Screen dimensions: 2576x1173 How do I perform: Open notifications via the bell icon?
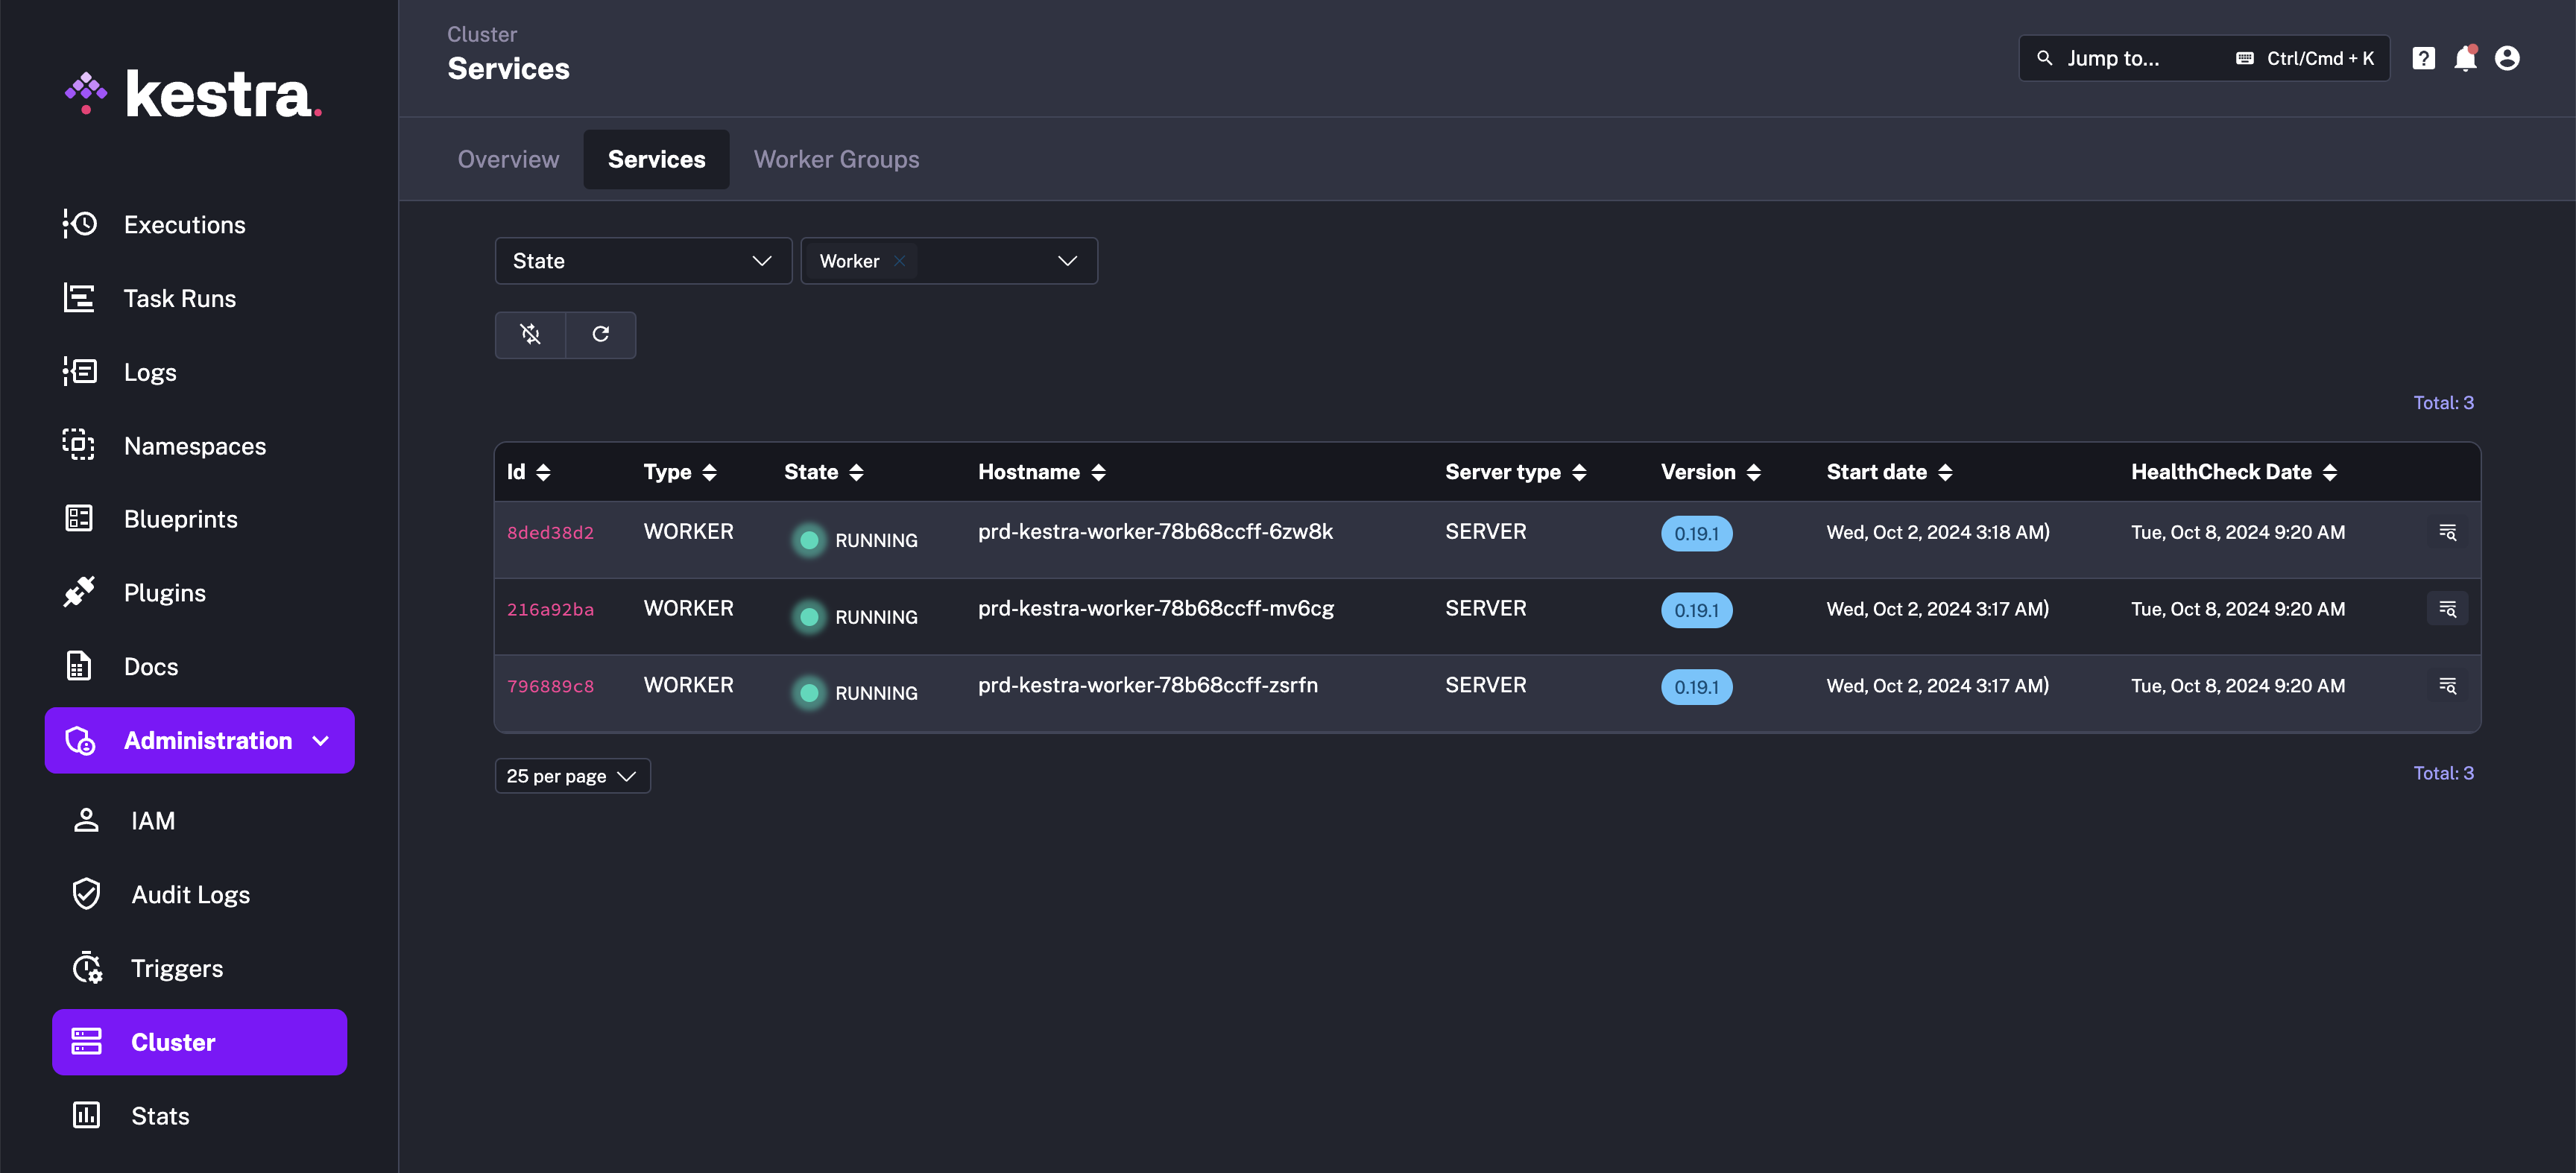(x=2465, y=58)
